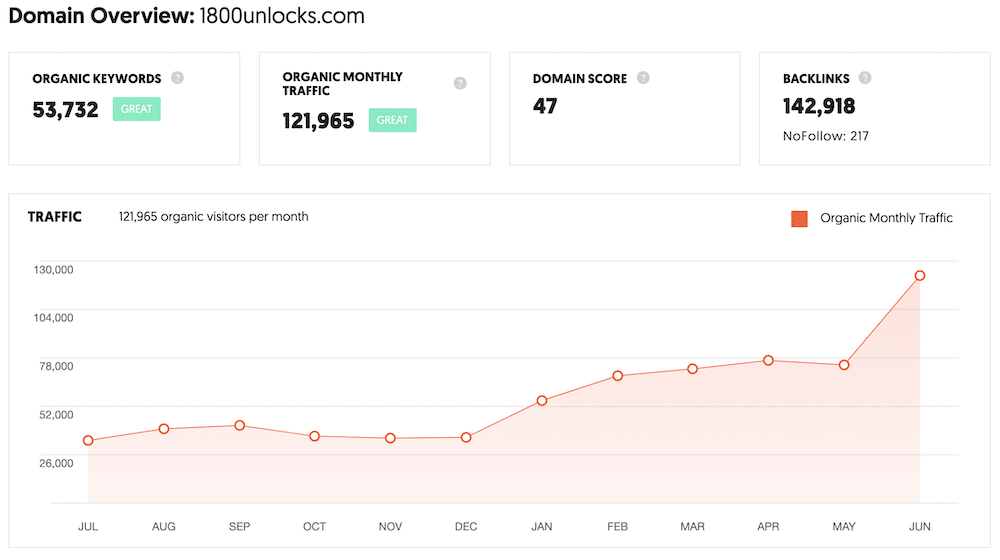Click the JUN x-axis month label
1000x560 pixels.
[920, 527]
